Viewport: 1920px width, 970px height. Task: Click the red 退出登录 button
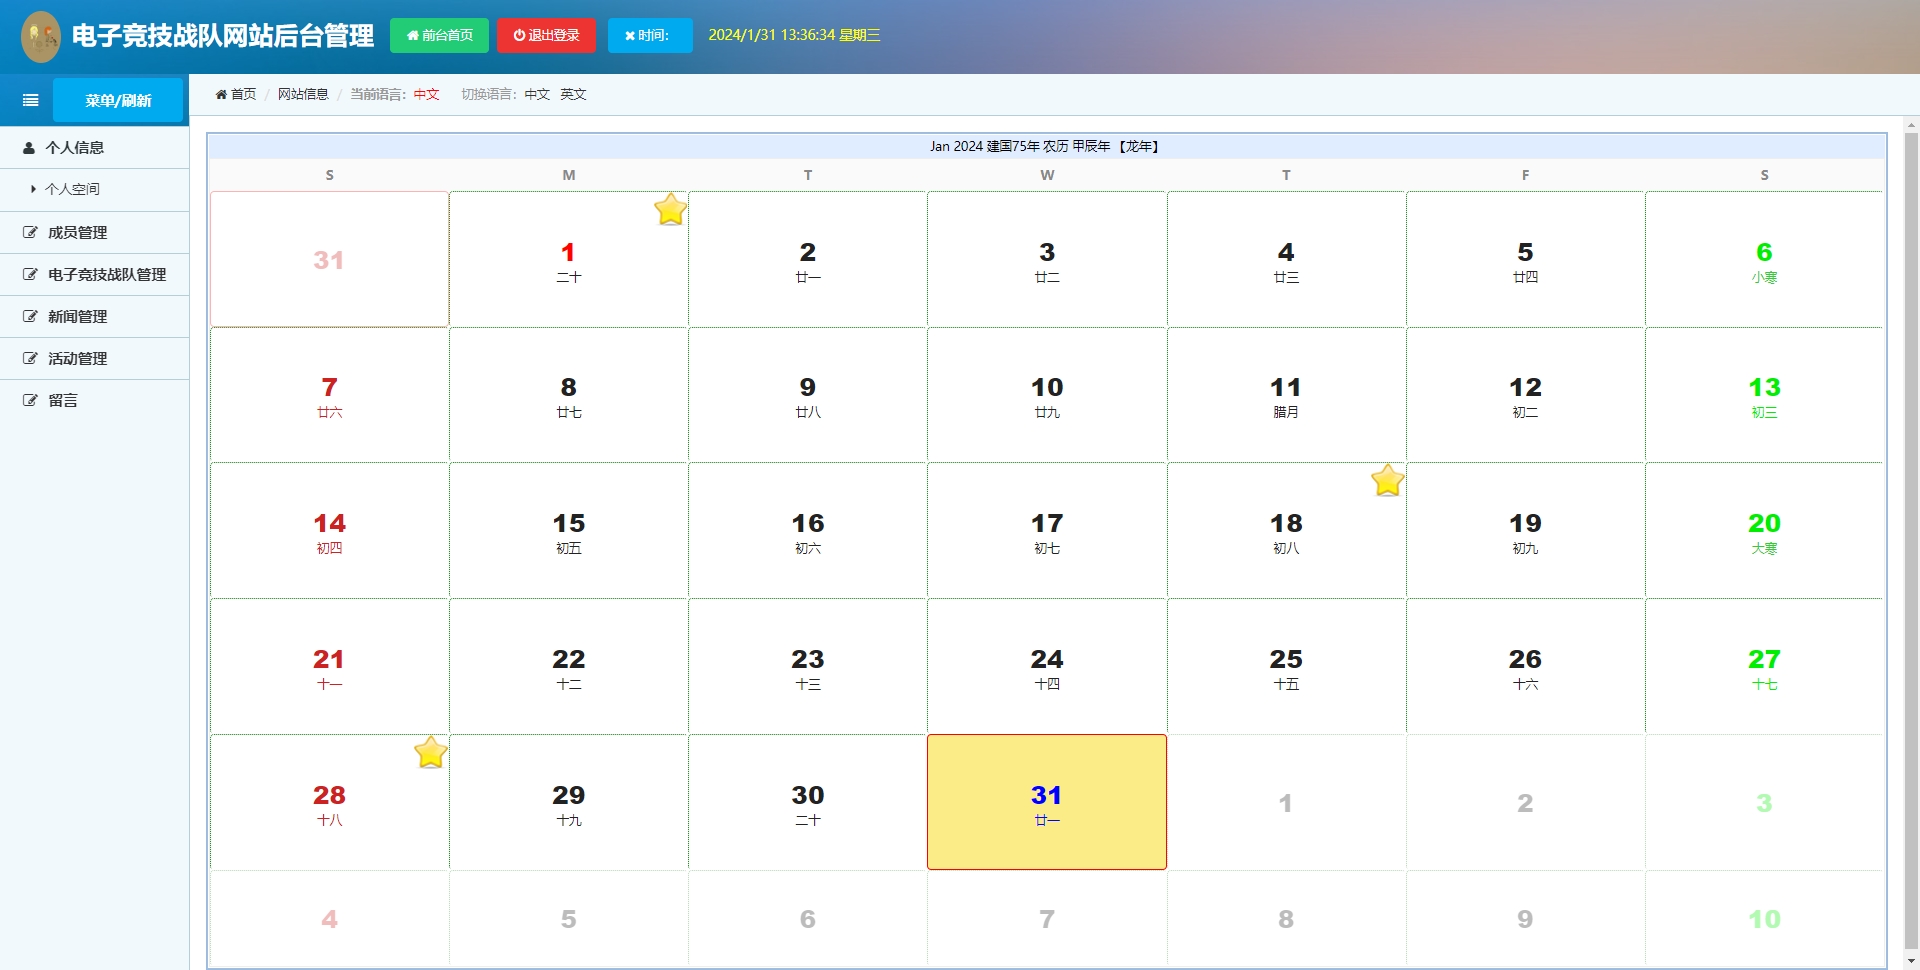[x=546, y=35]
